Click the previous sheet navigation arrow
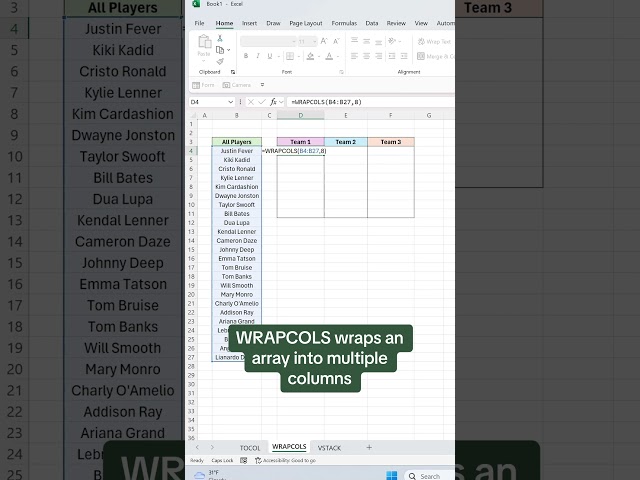640x480 pixels. pyautogui.click(x=198, y=447)
